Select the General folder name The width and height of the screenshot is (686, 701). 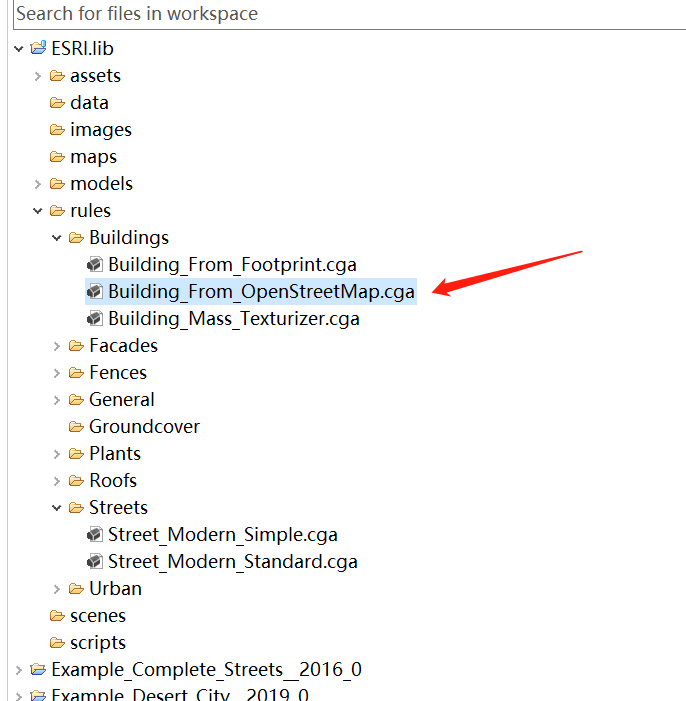click(122, 399)
